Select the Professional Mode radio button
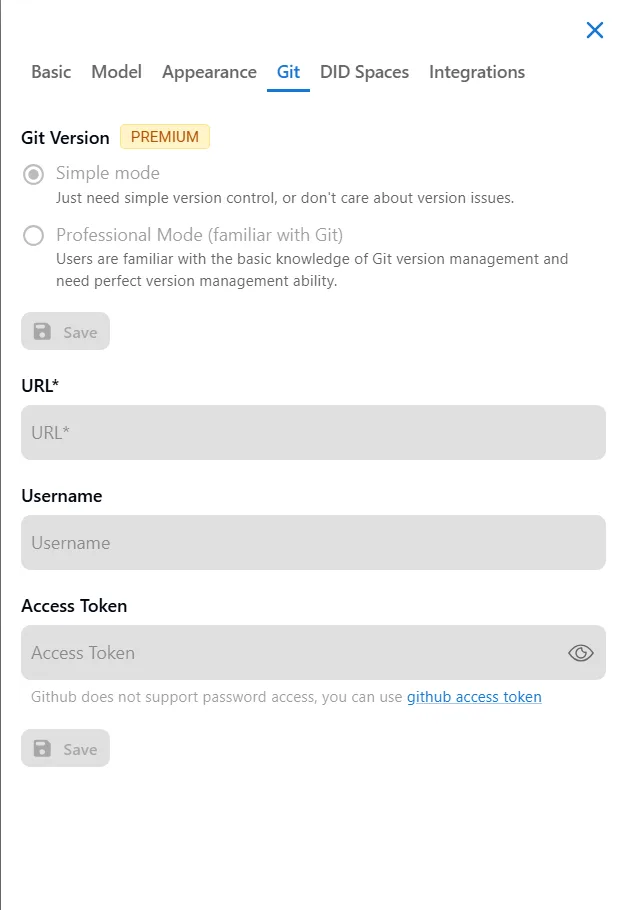The height and width of the screenshot is (910, 625). (34, 236)
